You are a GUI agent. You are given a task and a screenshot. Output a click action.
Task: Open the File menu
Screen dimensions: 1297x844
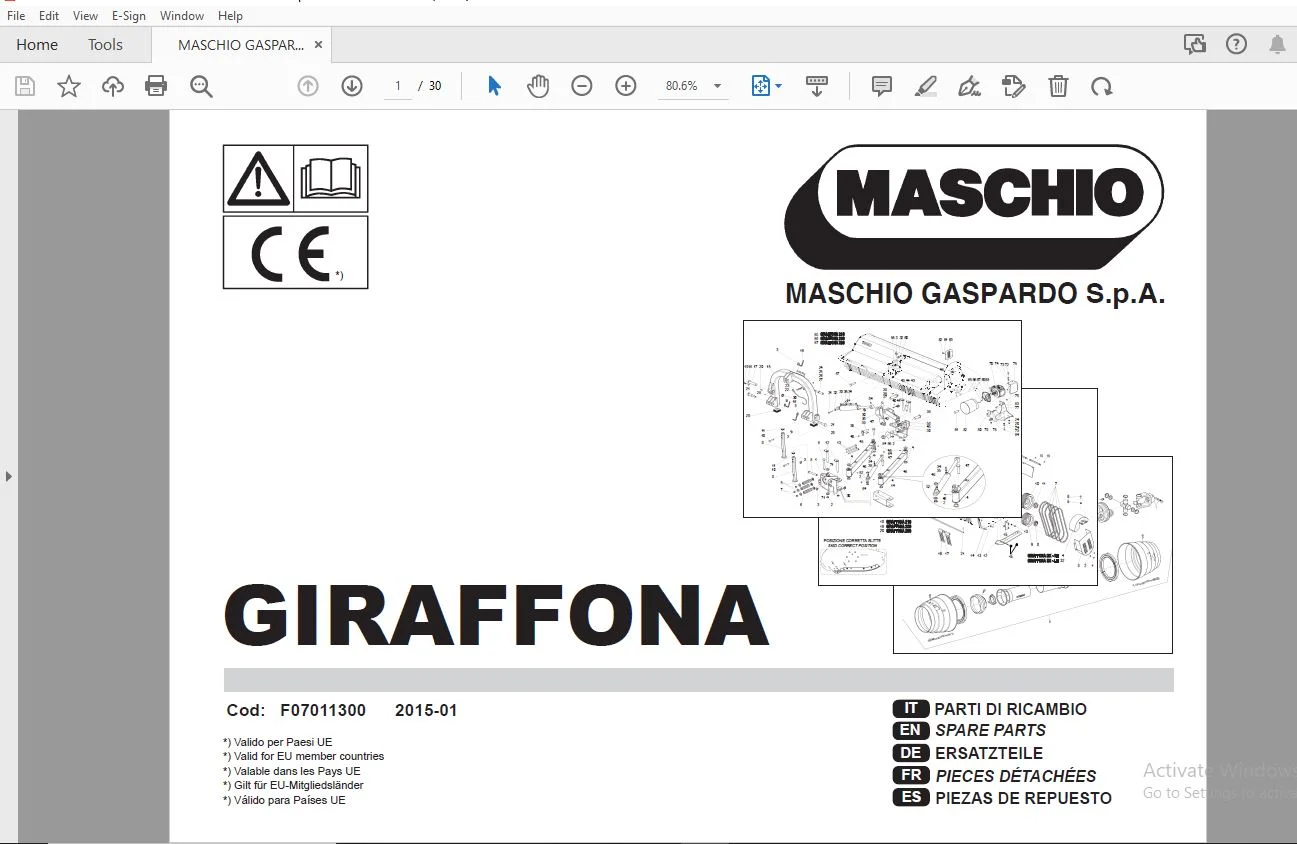(x=16, y=16)
